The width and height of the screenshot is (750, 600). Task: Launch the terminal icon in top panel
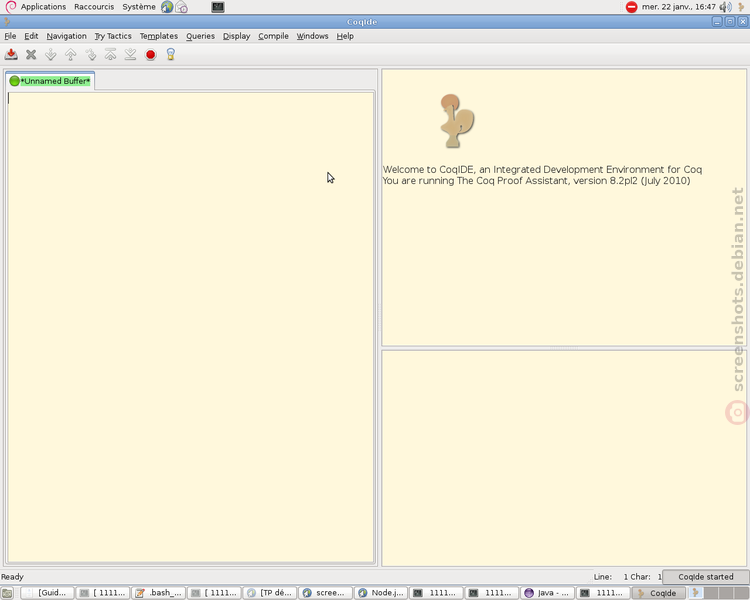pos(218,7)
